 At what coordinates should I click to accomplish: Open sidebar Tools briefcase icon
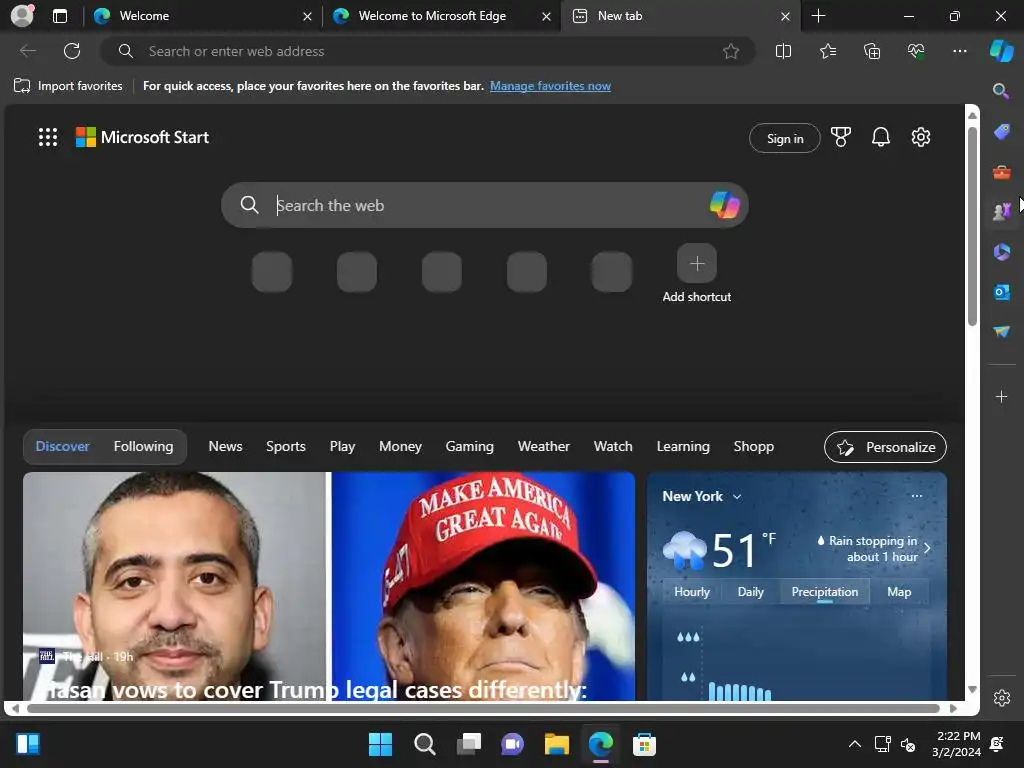pyautogui.click(x=1001, y=172)
